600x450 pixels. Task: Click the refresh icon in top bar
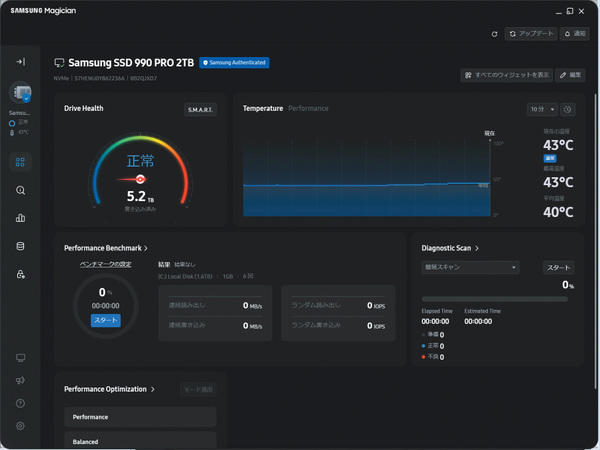coord(494,34)
